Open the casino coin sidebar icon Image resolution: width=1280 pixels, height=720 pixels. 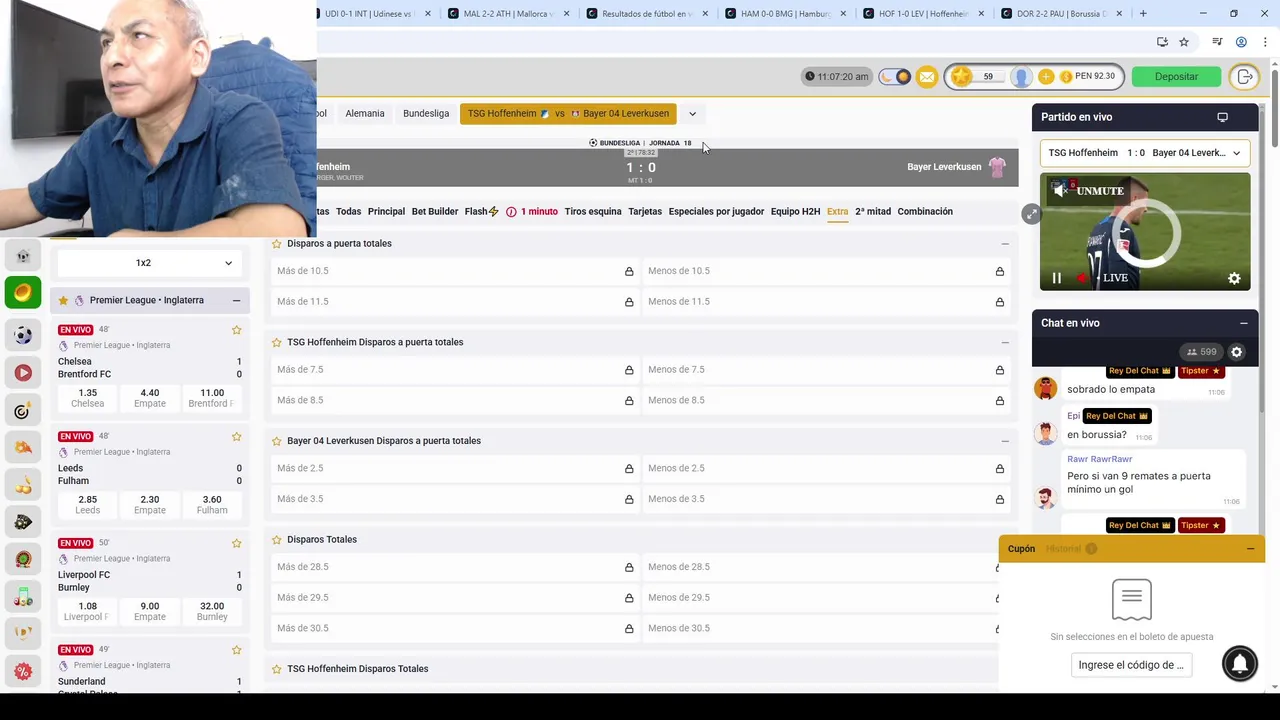pyautogui.click(x=23, y=293)
